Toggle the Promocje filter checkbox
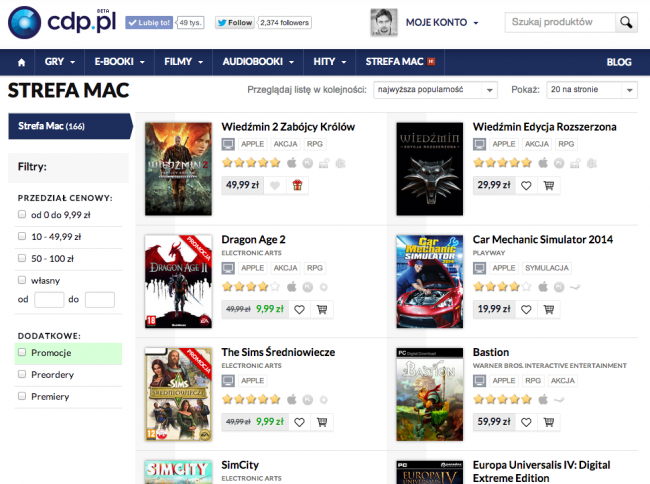650x484 pixels. click(22, 352)
